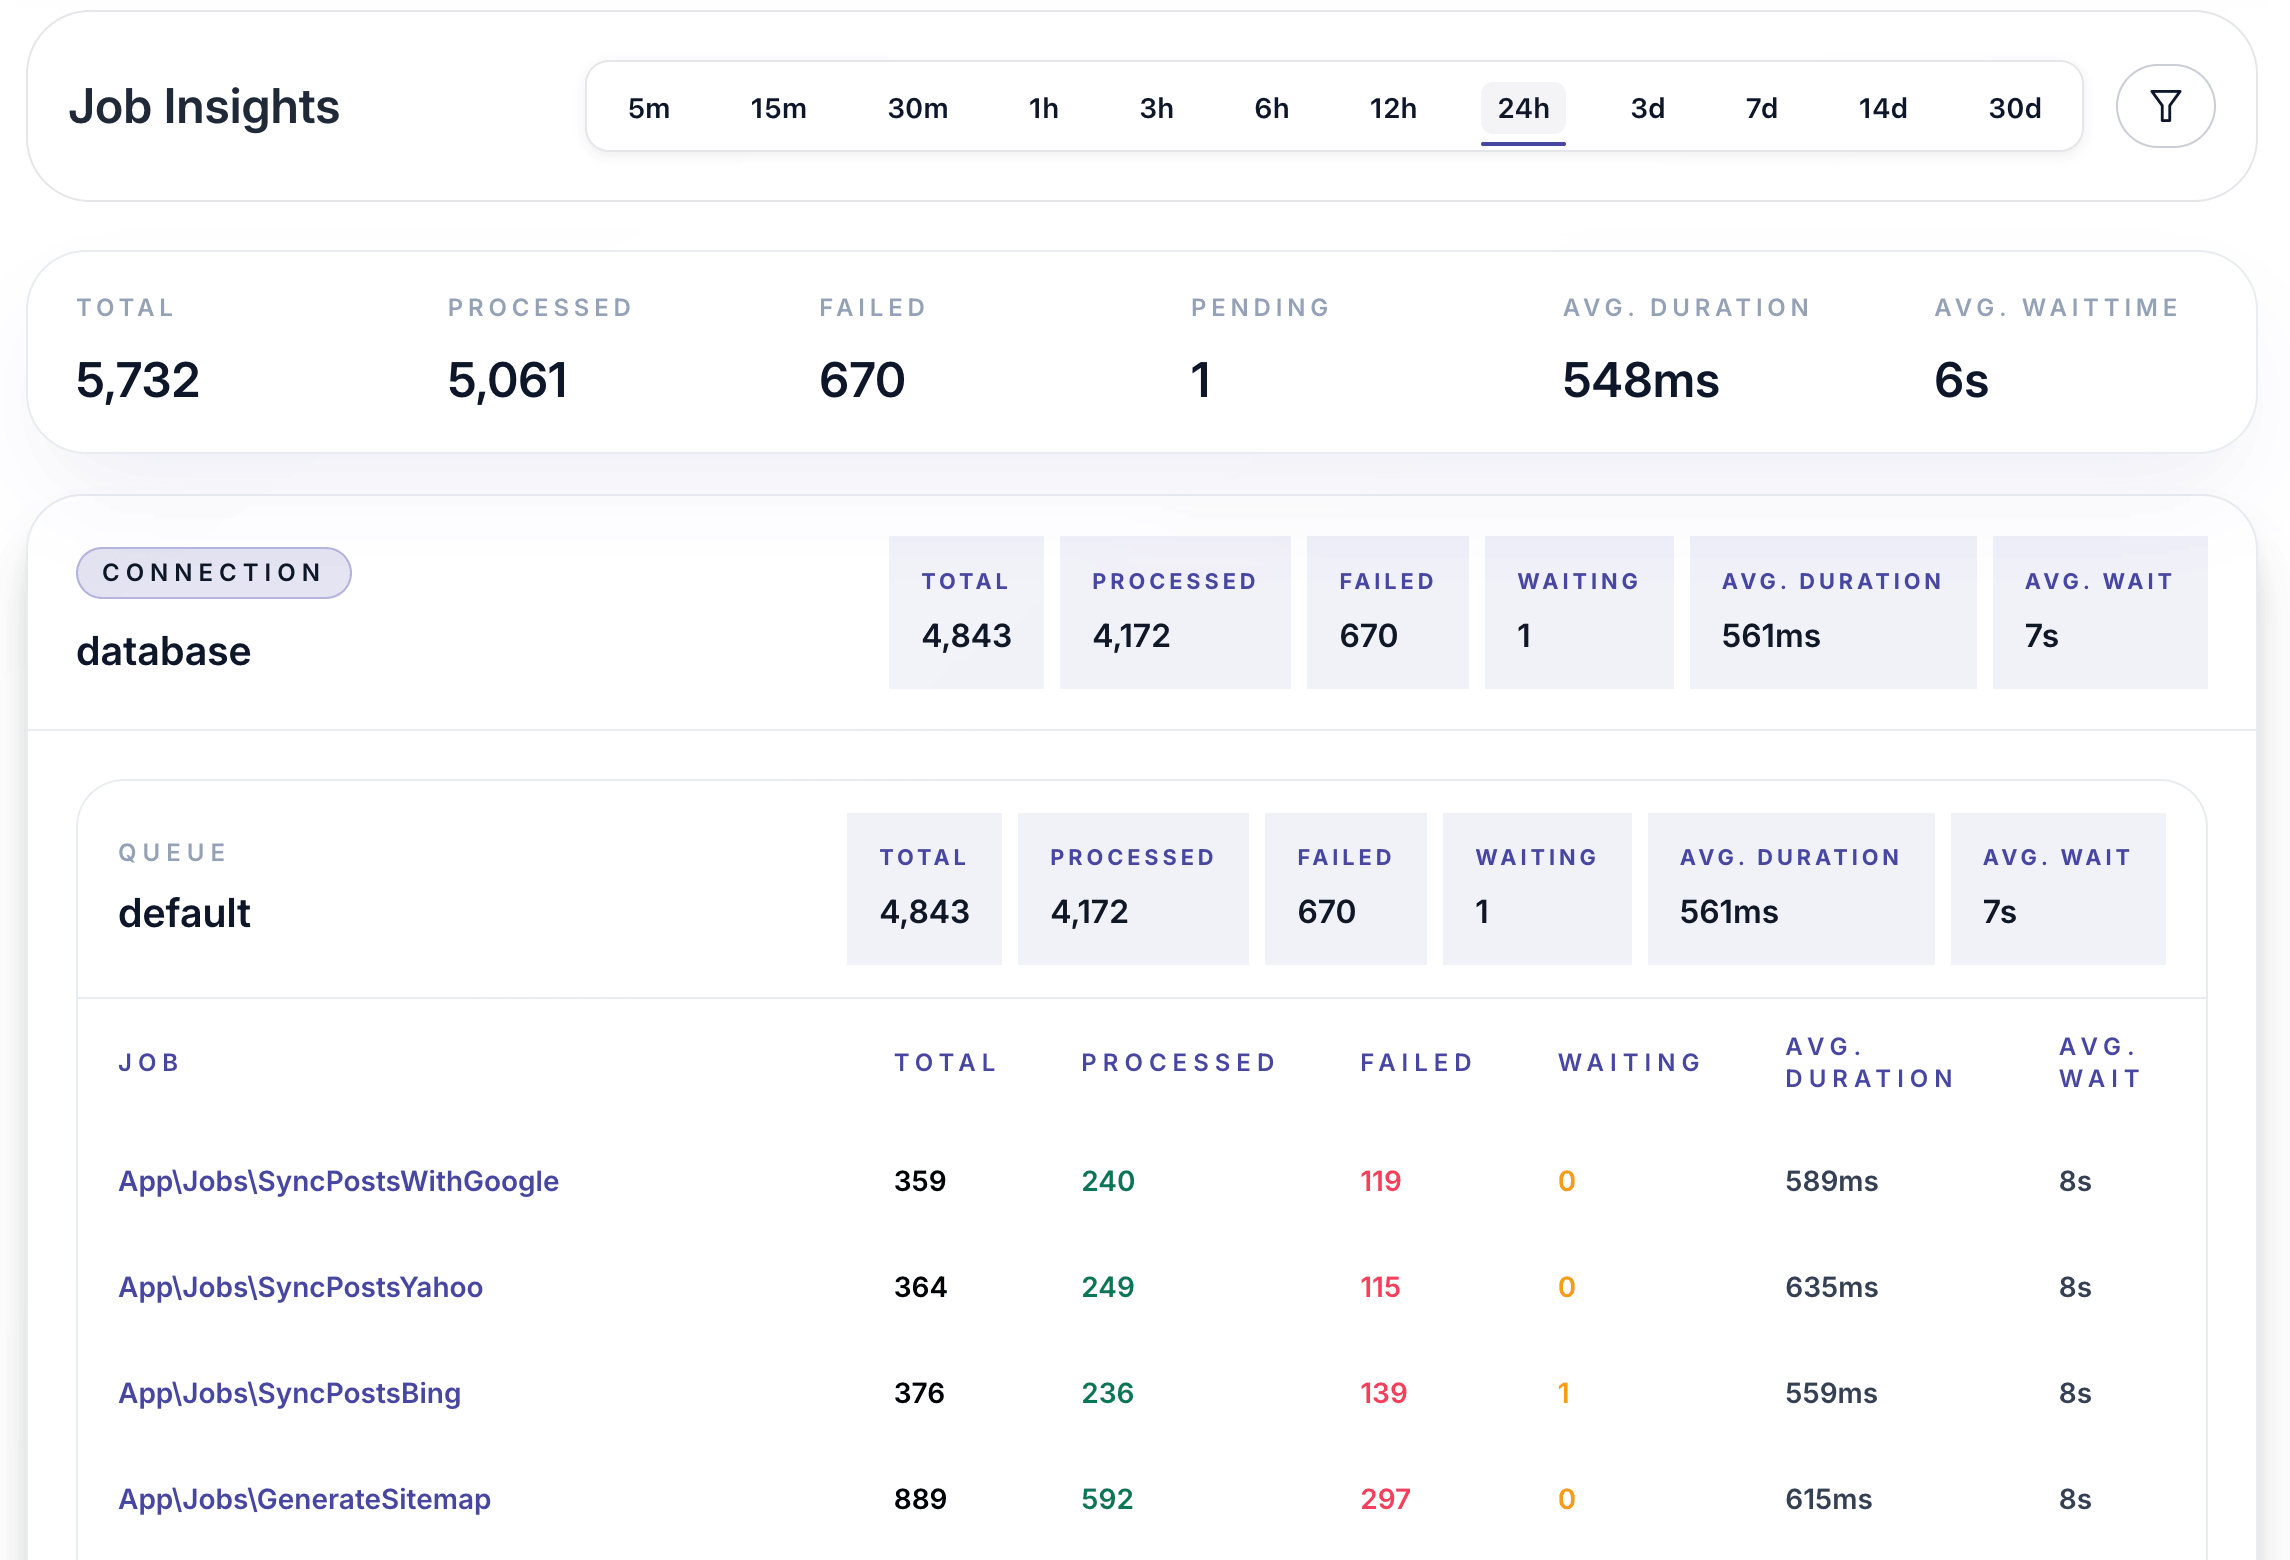2290x1560 pixels.
Task: Click the connection Avg. Wait card 7s
Action: point(2100,612)
